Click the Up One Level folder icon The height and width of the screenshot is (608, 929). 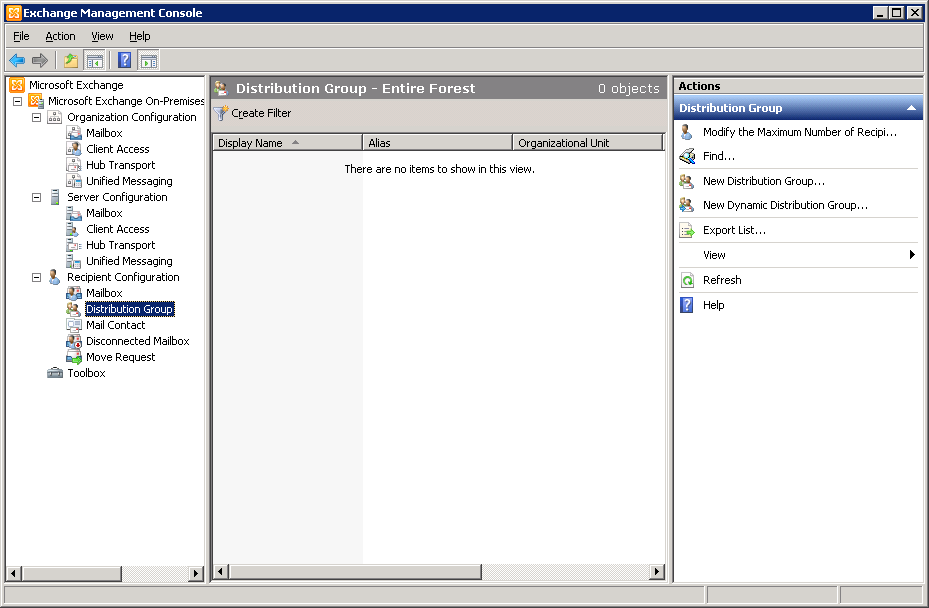point(71,60)
